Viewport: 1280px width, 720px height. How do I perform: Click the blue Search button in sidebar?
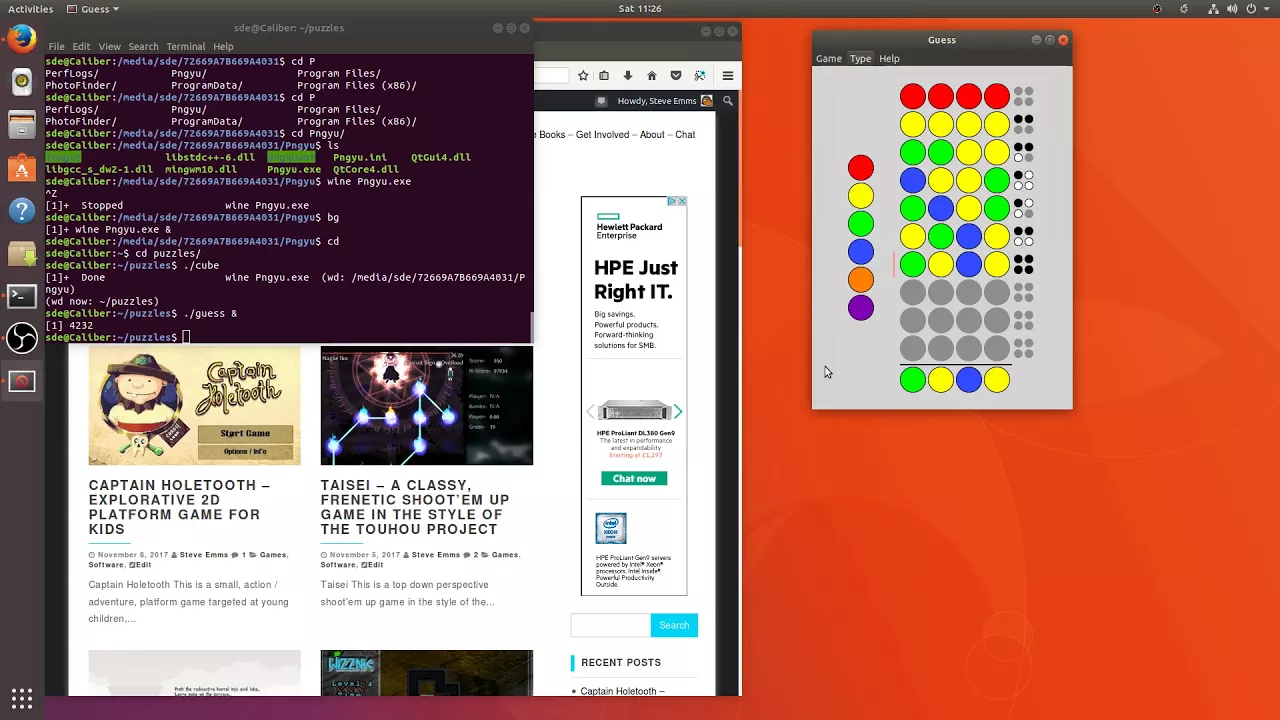coord(674,626)
